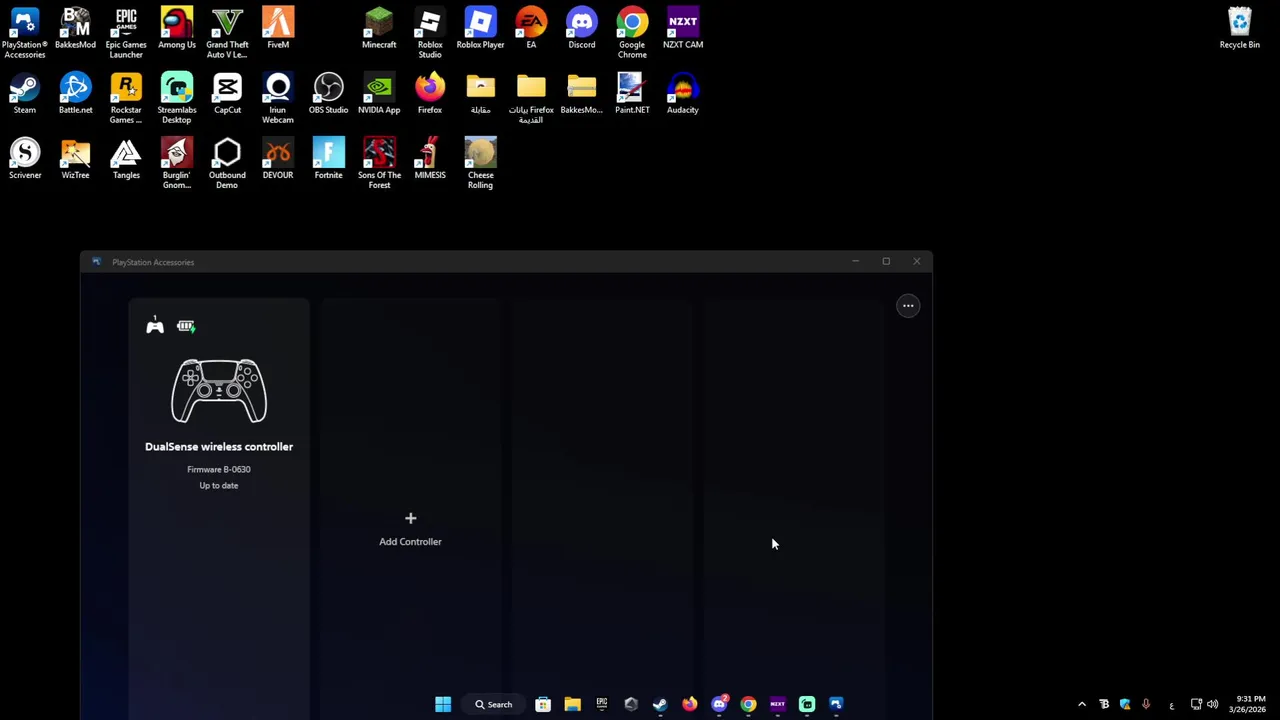This screenshot has width=1280, height=720.
Task: Select the Cheese Rolling desktop icon
Action: (480, 163)
